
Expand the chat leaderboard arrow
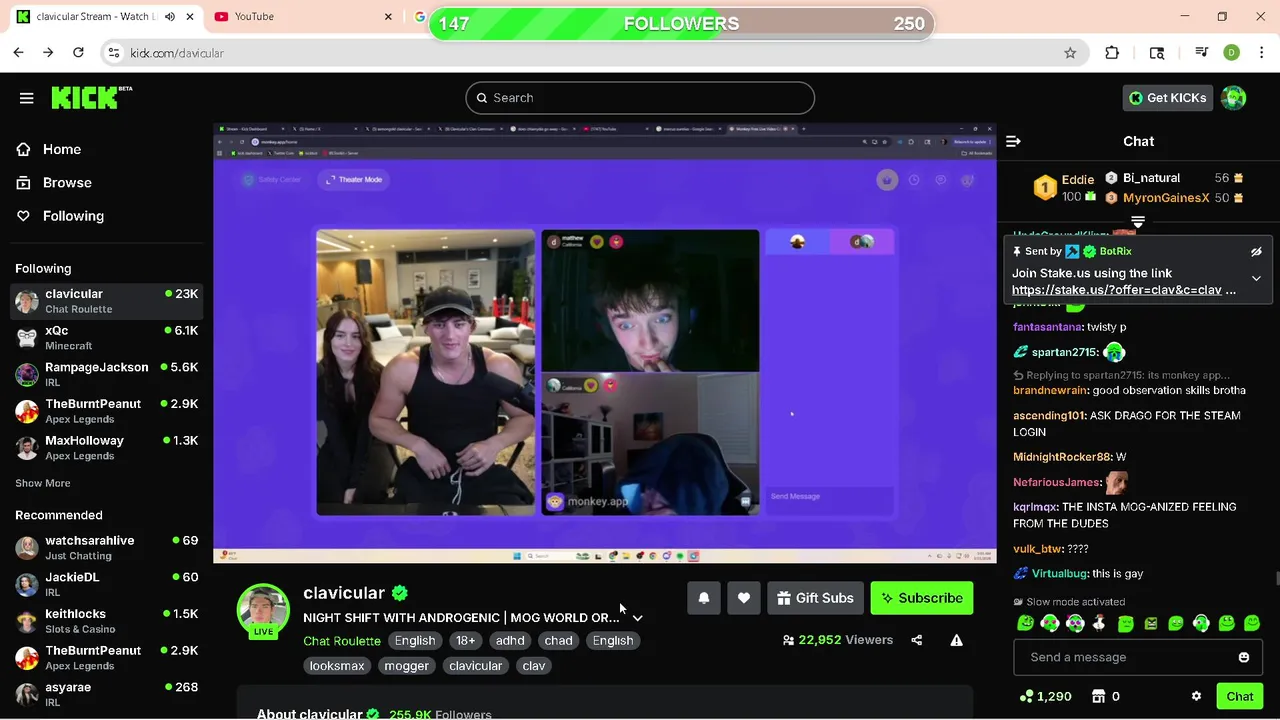click(1138, 222)
